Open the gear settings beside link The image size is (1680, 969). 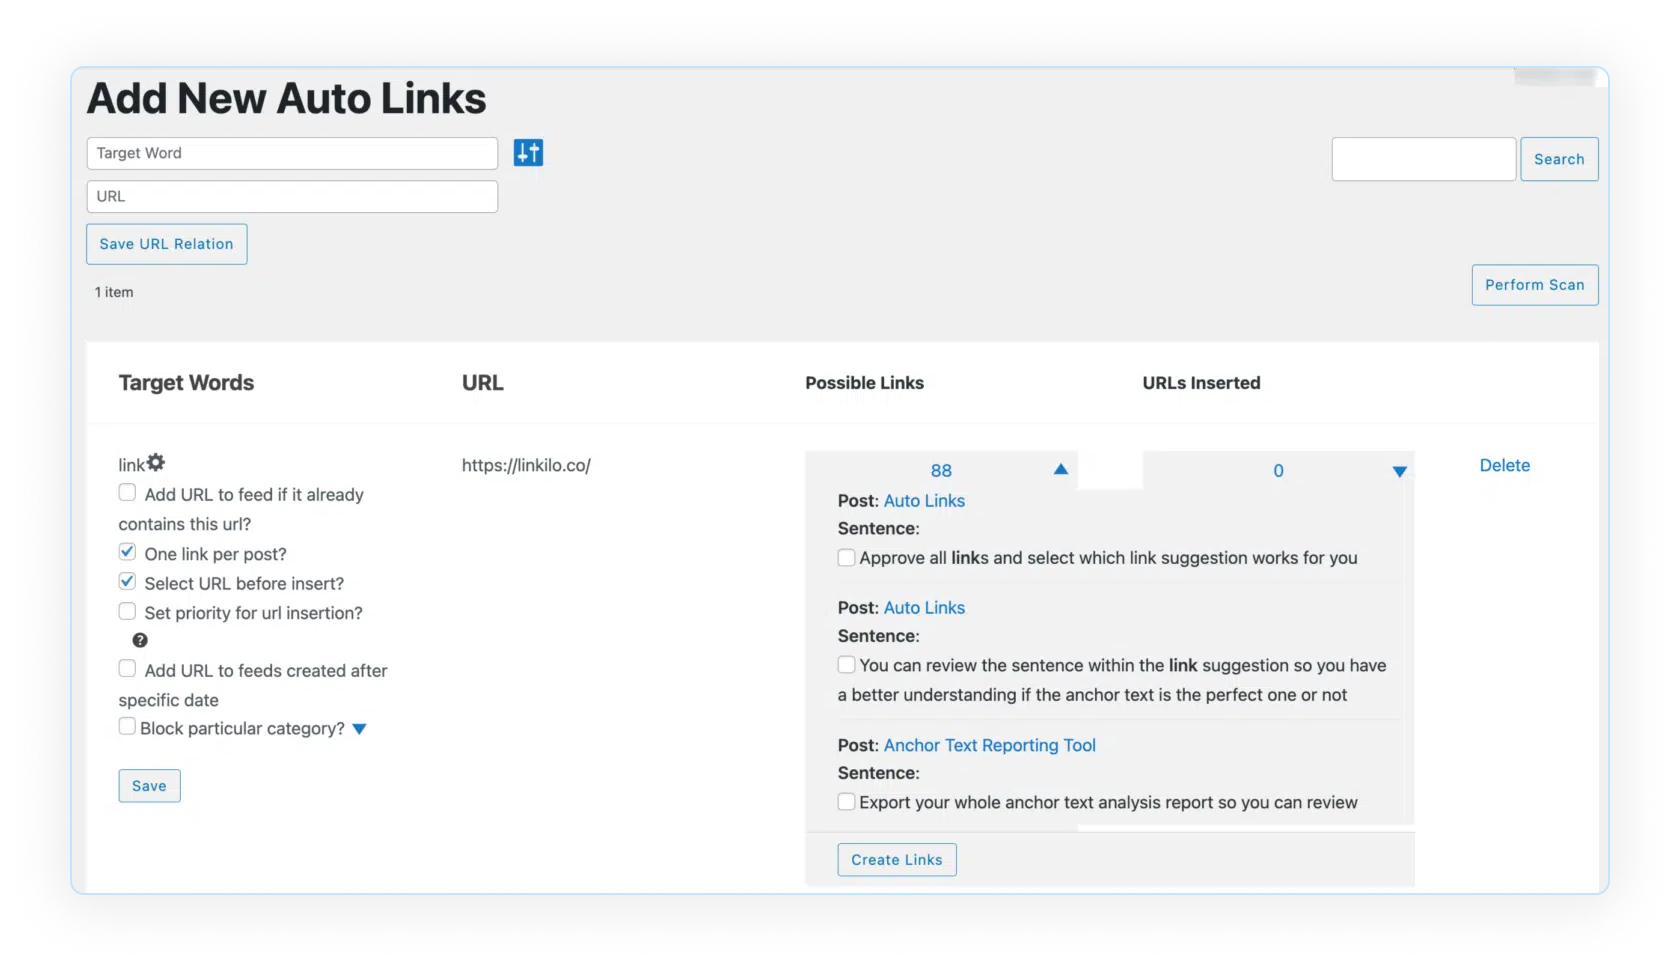[x=156, y=463]
